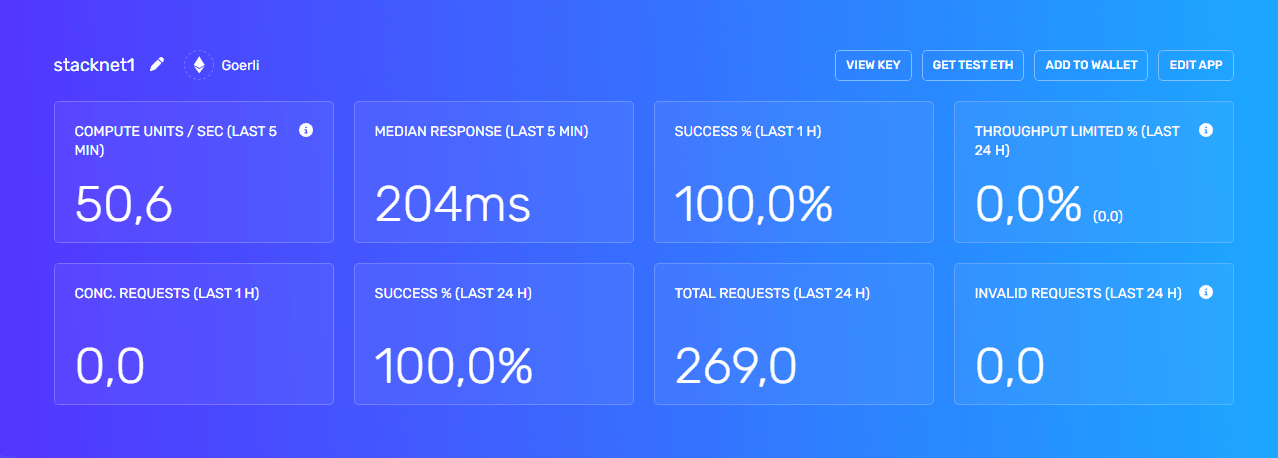Choose Add to Wallet
The height and width of the screenshot is (458, 1278).
tap(1091, 65)
